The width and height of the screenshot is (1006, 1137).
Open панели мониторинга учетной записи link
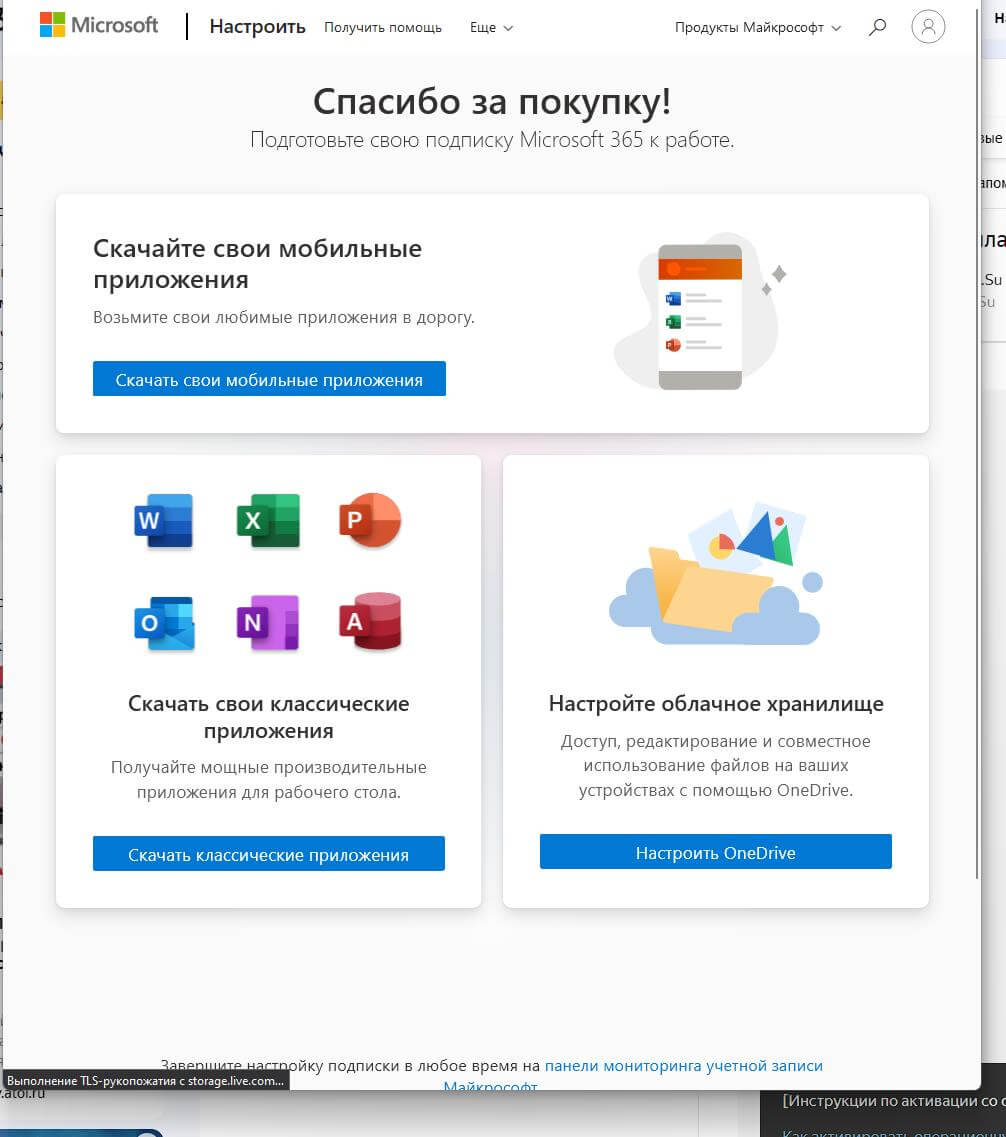[x=683, y=1066]
